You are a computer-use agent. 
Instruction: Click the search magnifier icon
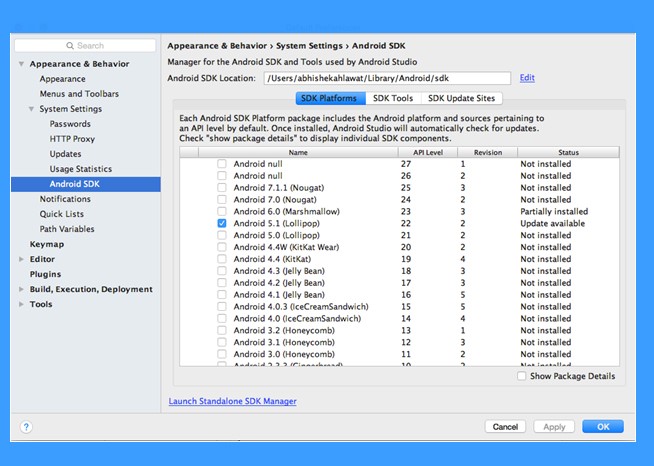point(70,45)
